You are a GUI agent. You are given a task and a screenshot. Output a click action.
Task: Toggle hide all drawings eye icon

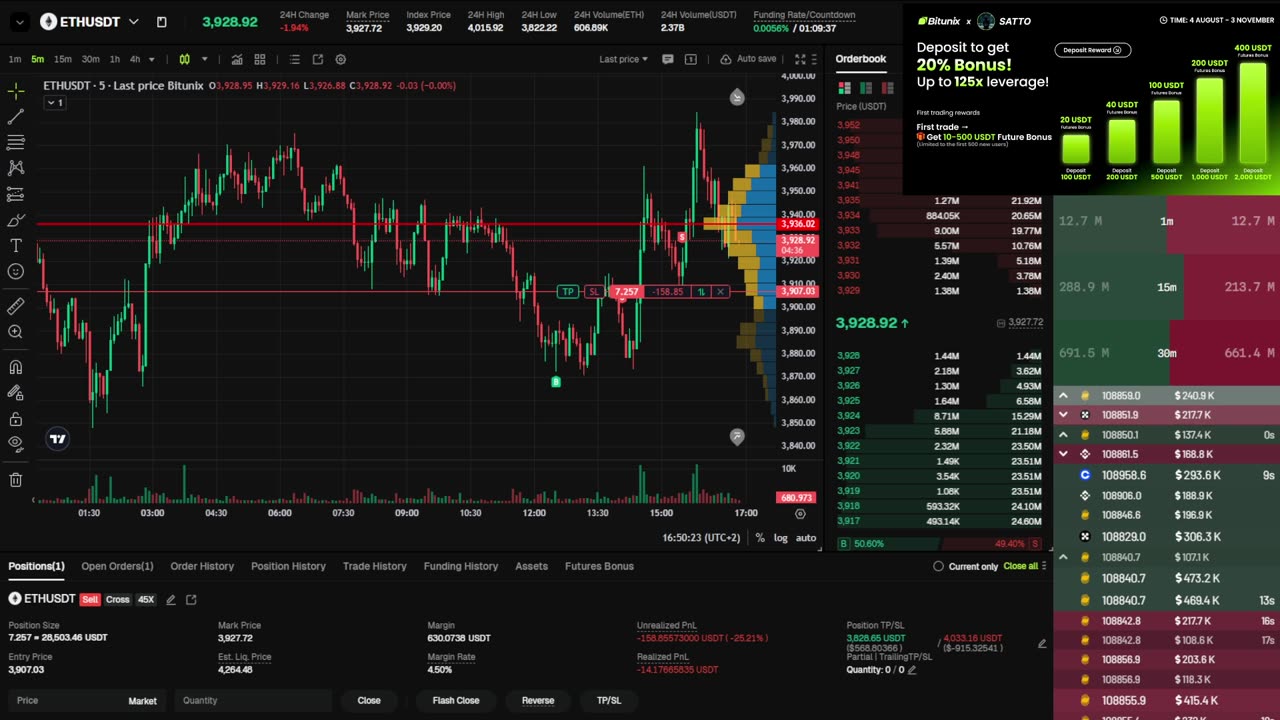point(16,443)
